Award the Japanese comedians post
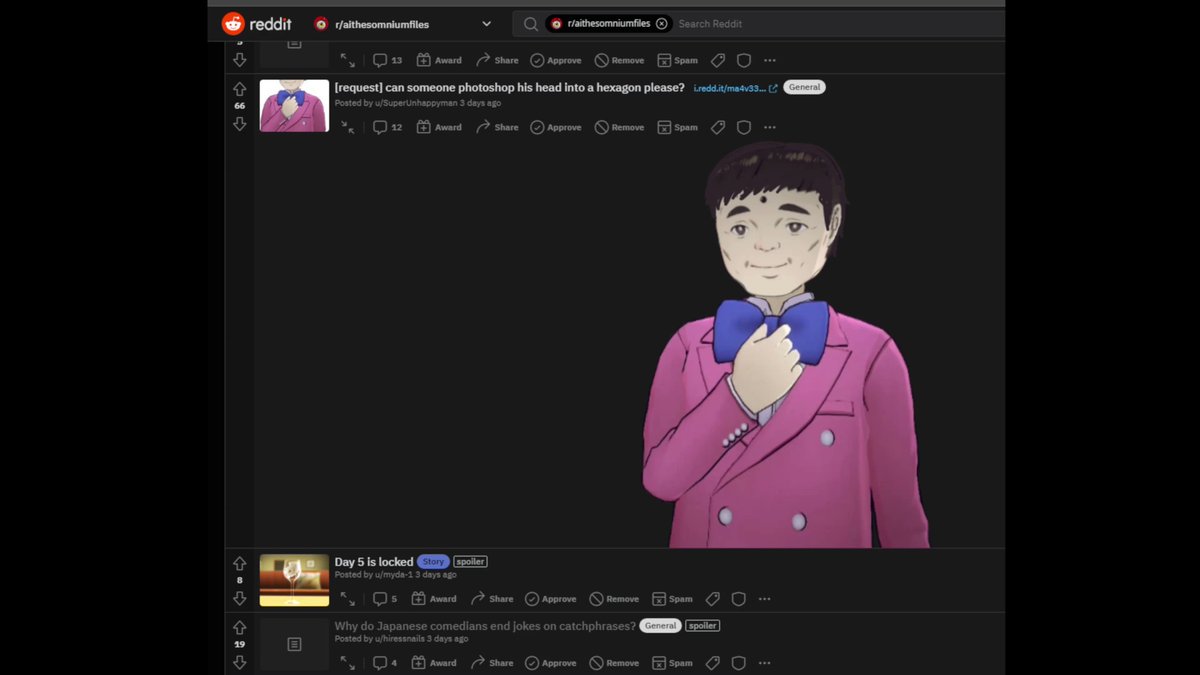Screen dimensions: 1200x675 click(x=434, y=663)
